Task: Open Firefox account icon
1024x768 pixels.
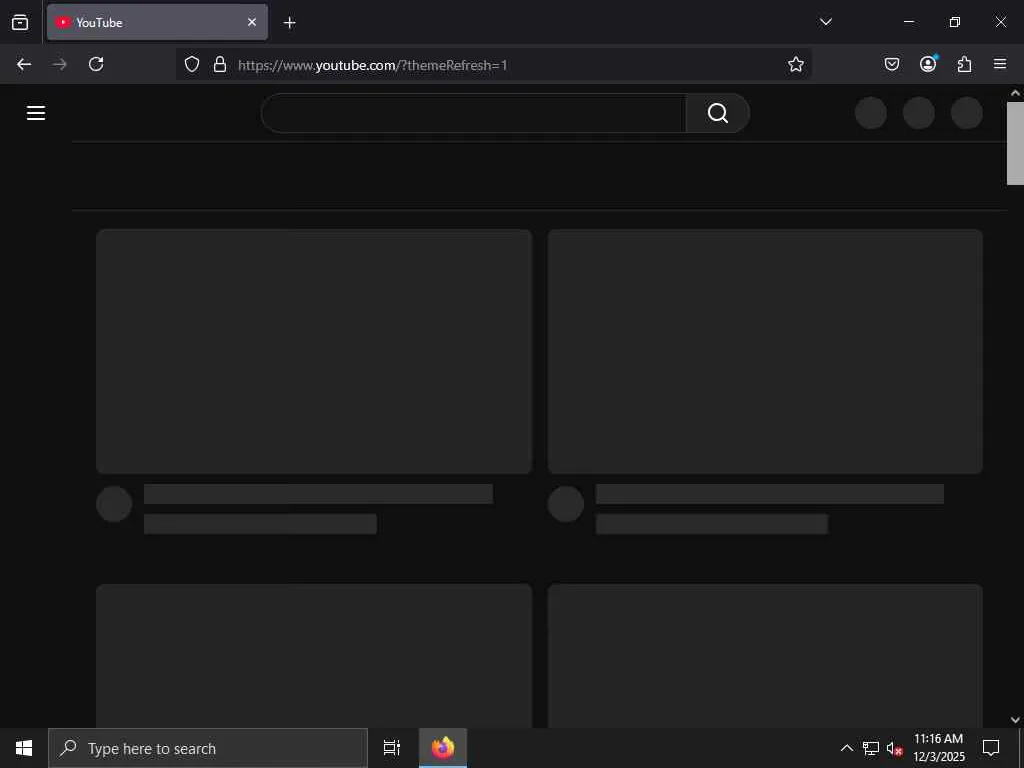Action: click(928, 64)
